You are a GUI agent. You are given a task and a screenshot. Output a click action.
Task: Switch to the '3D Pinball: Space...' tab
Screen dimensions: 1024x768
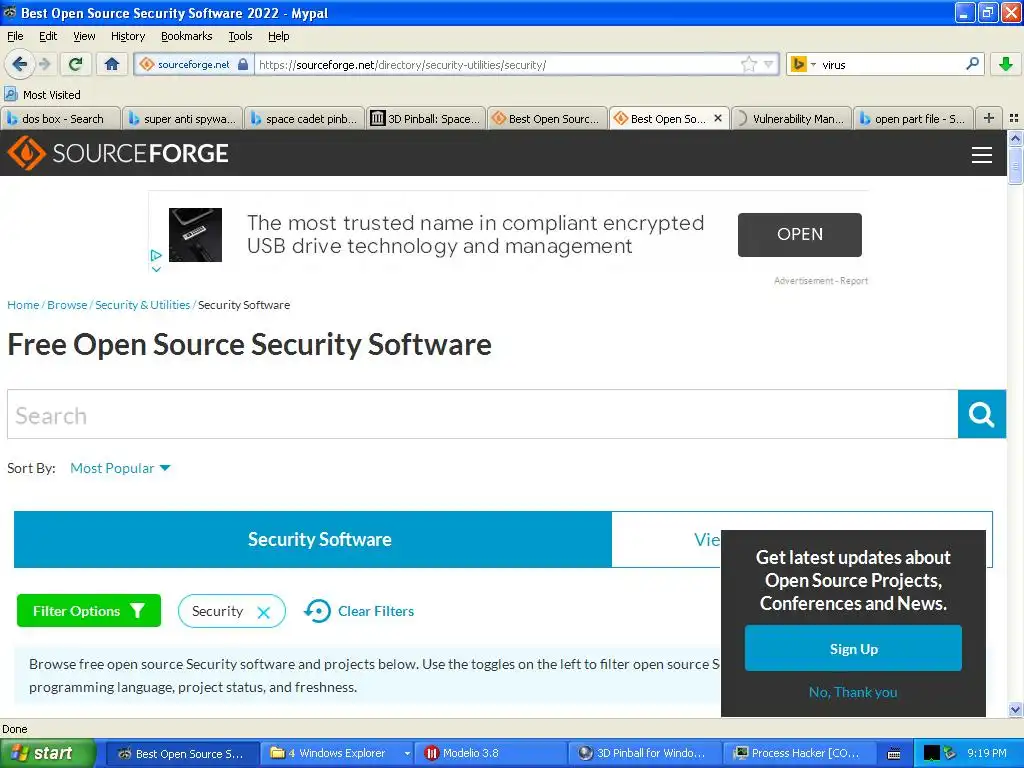click(x=426, y=118)
